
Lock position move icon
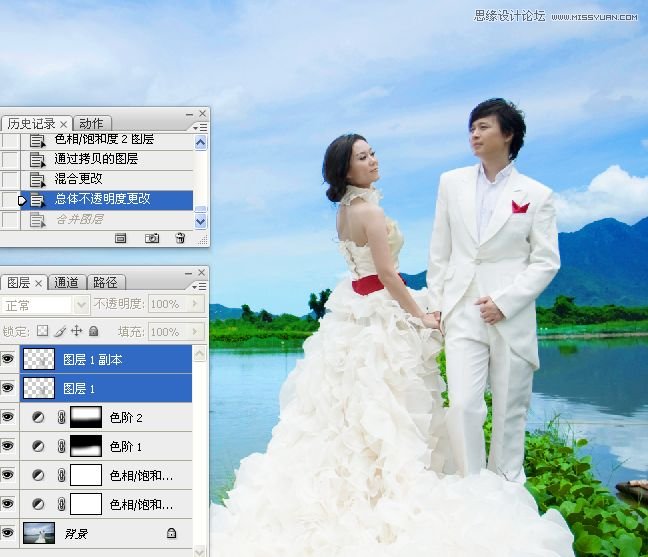tap(76, 331)
